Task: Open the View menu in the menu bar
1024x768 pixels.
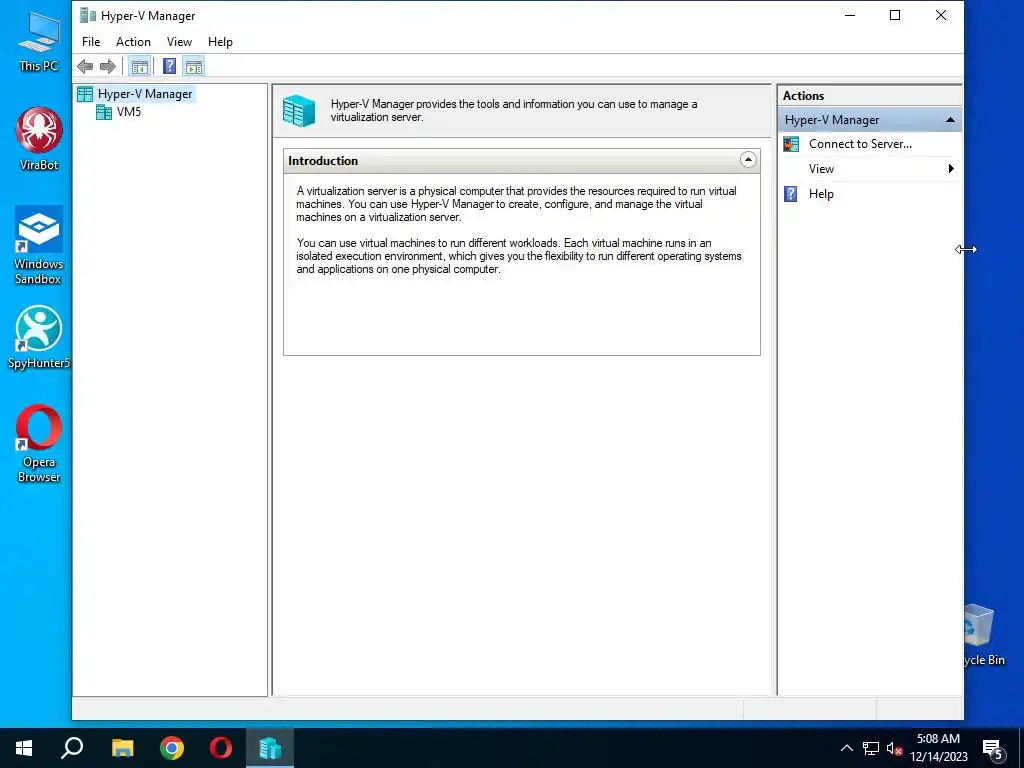Action: coord(179,42)
